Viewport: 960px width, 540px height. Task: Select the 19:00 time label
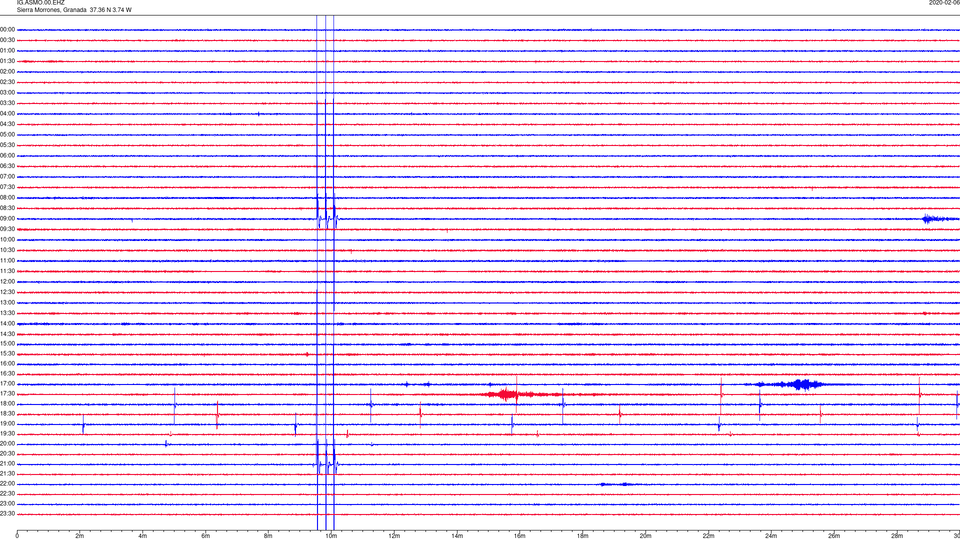click(x=7, y=424)
